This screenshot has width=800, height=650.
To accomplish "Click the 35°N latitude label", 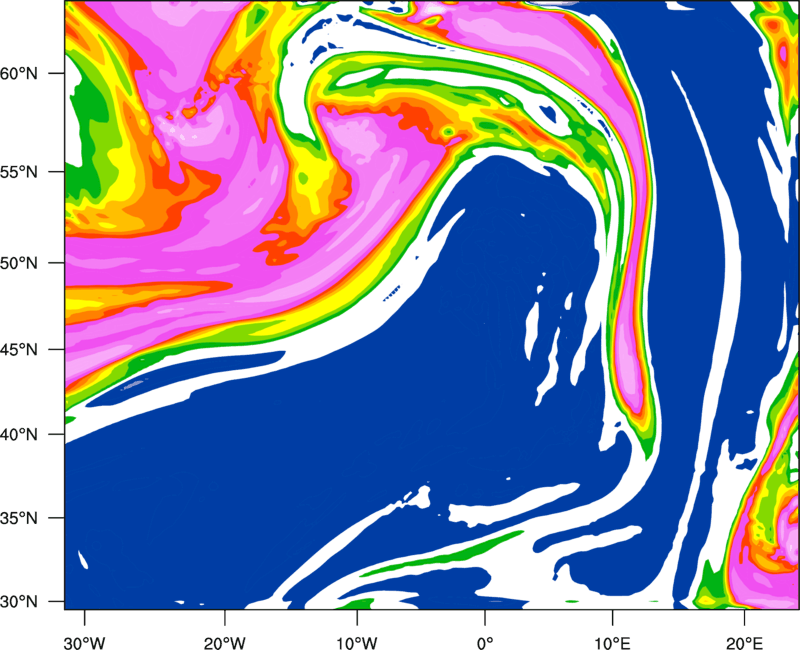I will pyautogui.click(x=19, y=518).
